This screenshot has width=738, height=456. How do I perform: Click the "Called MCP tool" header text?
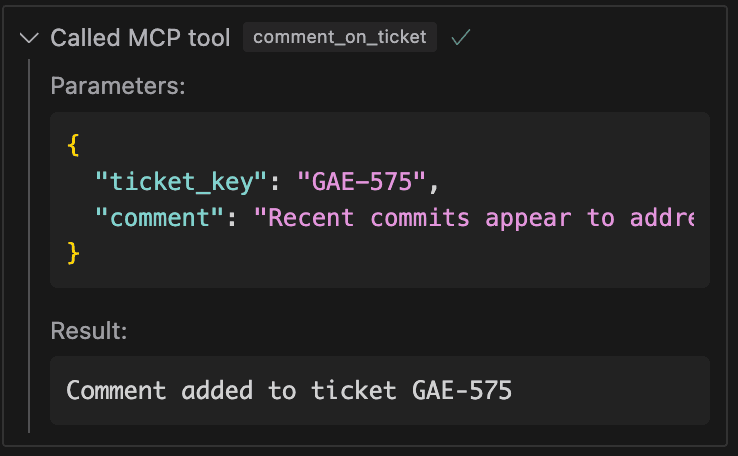(x=140, y=38)
